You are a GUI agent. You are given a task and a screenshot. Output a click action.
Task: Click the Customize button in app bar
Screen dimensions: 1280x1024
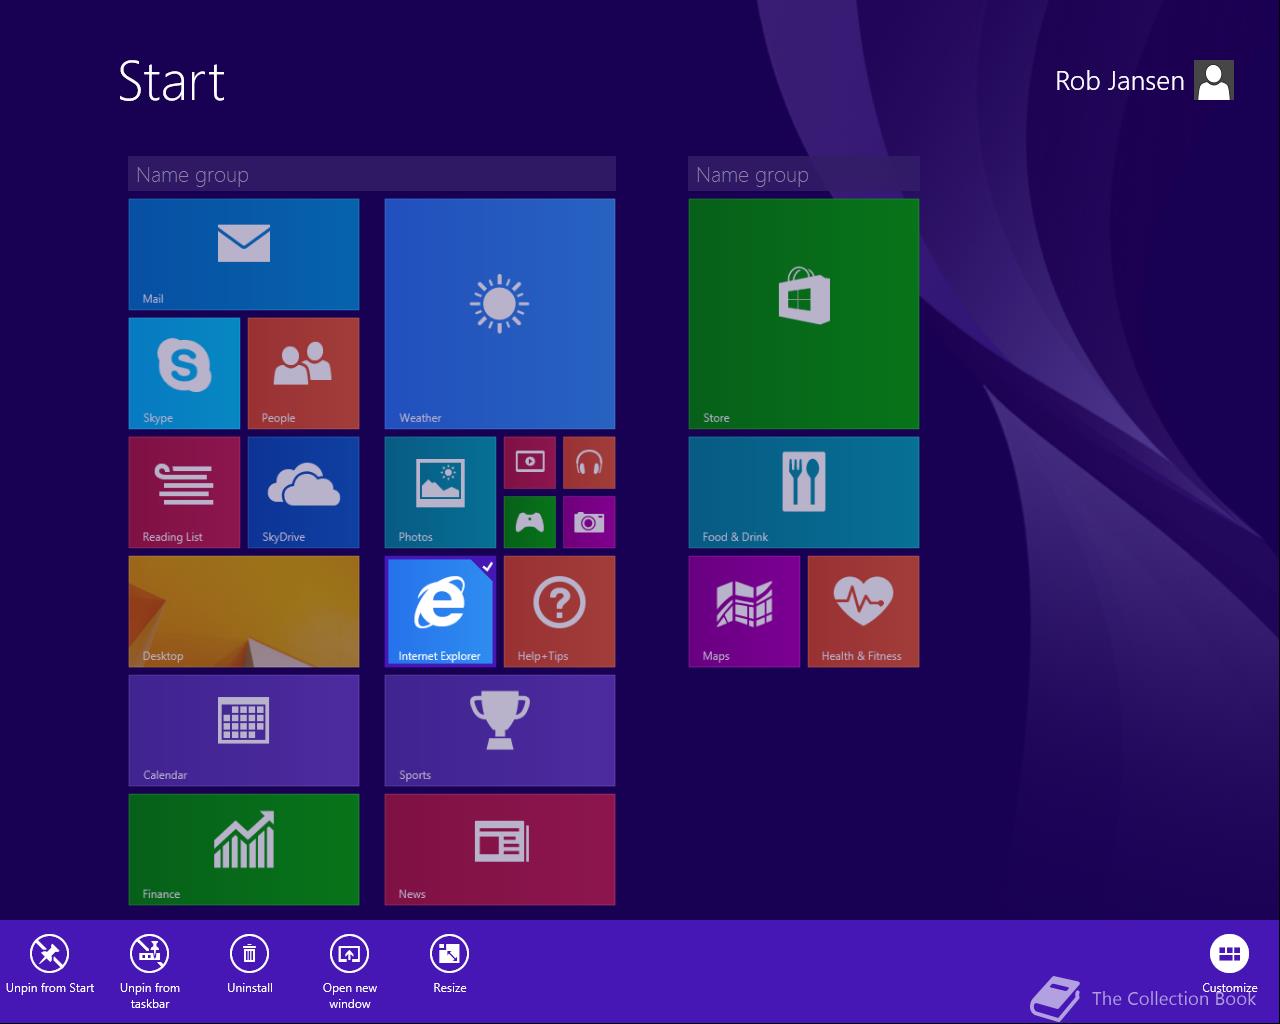point(1229,954)
